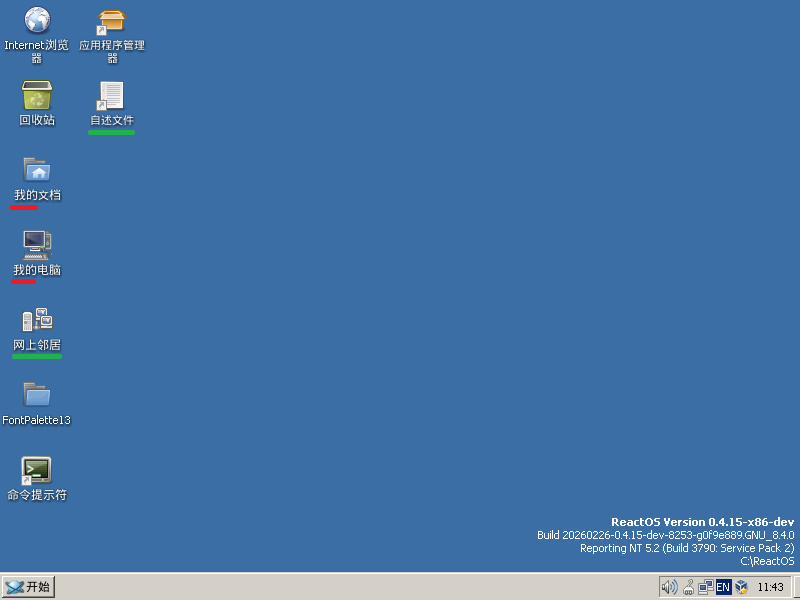Viewport: 800px width, 600px height.
Task: Click the 回收站 text label
Action: point(37,120)
